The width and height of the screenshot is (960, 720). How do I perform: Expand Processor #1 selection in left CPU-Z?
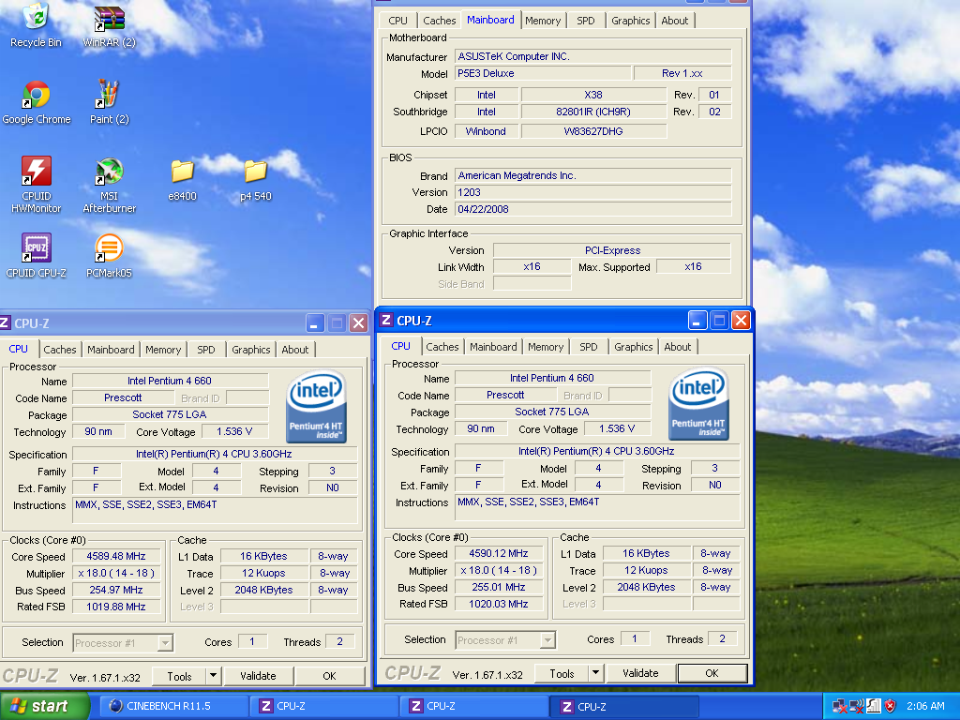point(165,643)
